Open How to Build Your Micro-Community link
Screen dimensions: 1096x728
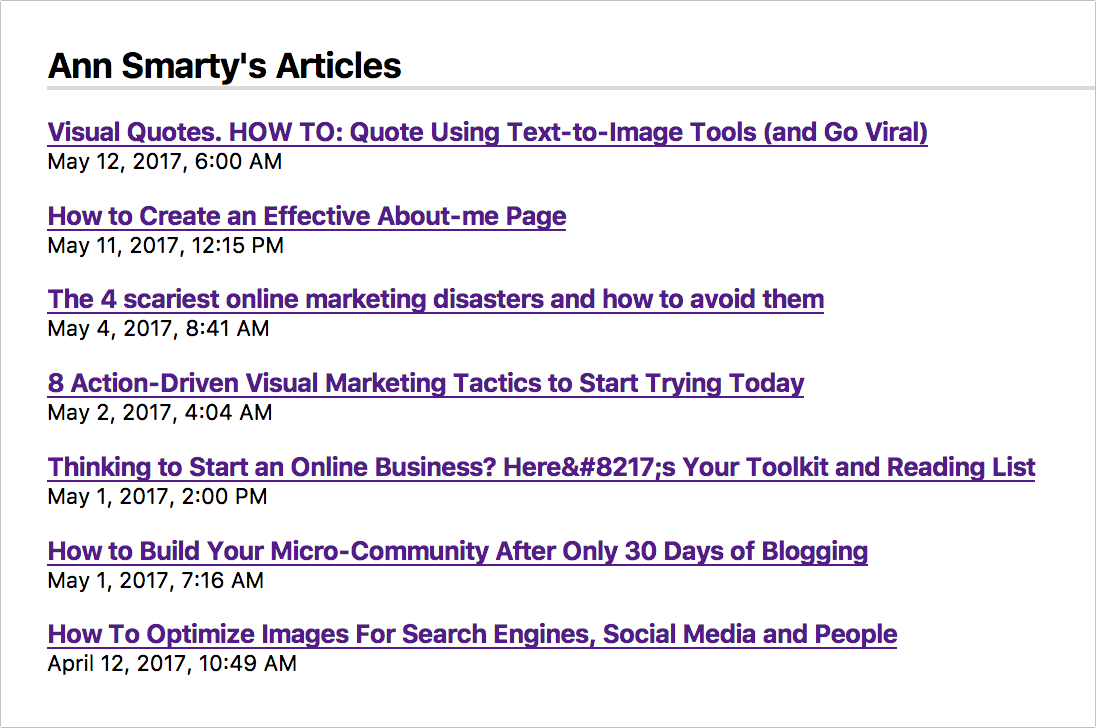click(x=458, y=551)
